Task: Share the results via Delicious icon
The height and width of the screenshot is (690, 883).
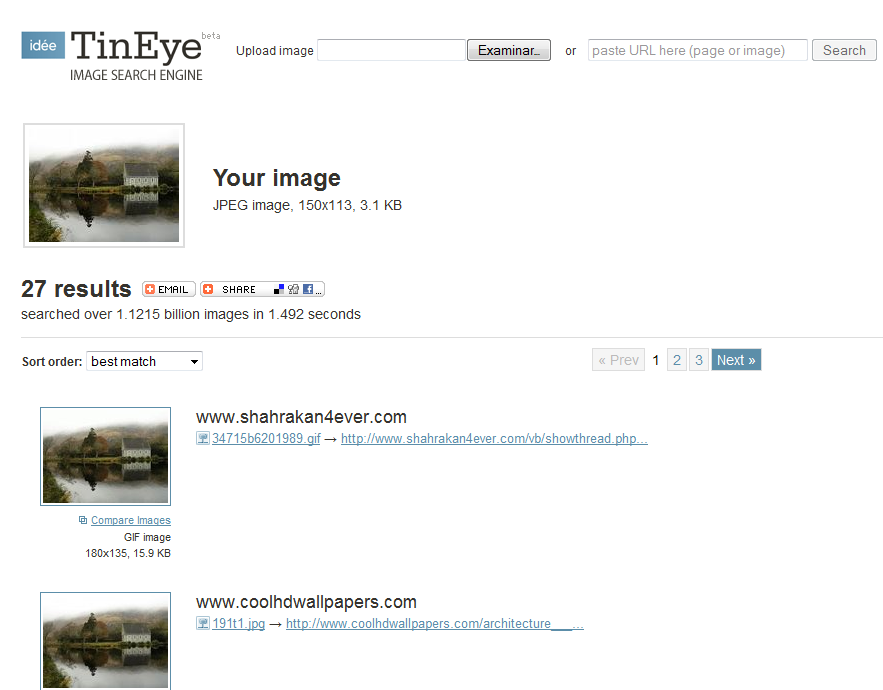Action: [x=280, y=288]
